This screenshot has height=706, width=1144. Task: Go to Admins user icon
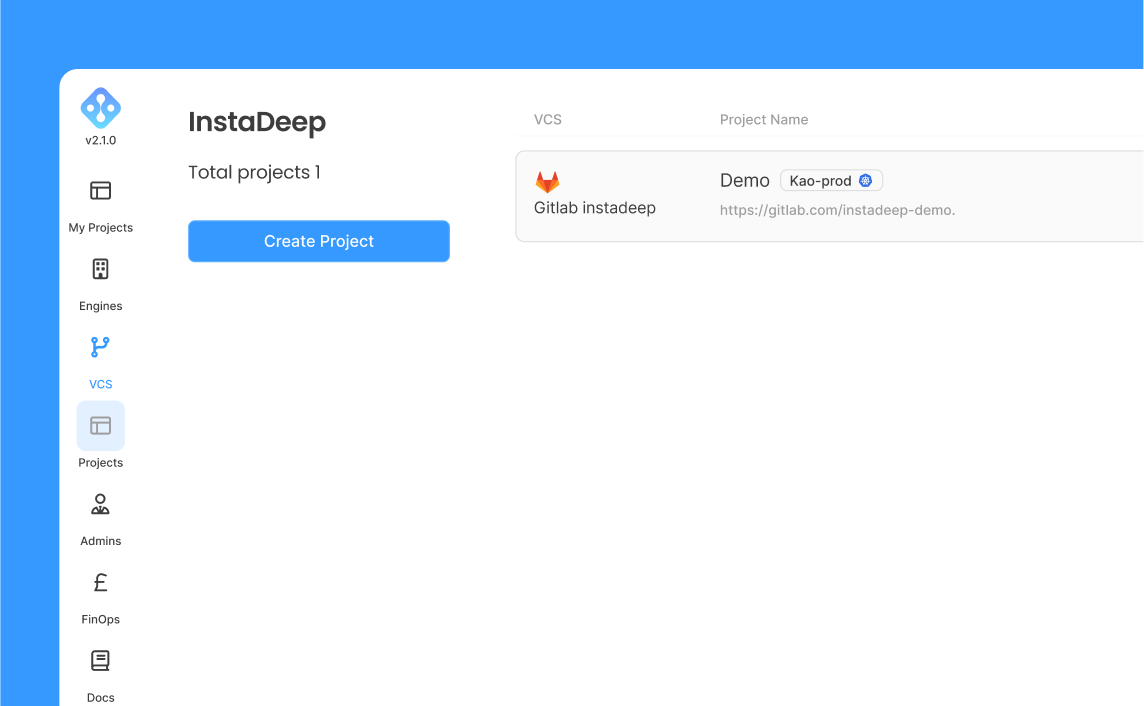click(x=101, y=504)
